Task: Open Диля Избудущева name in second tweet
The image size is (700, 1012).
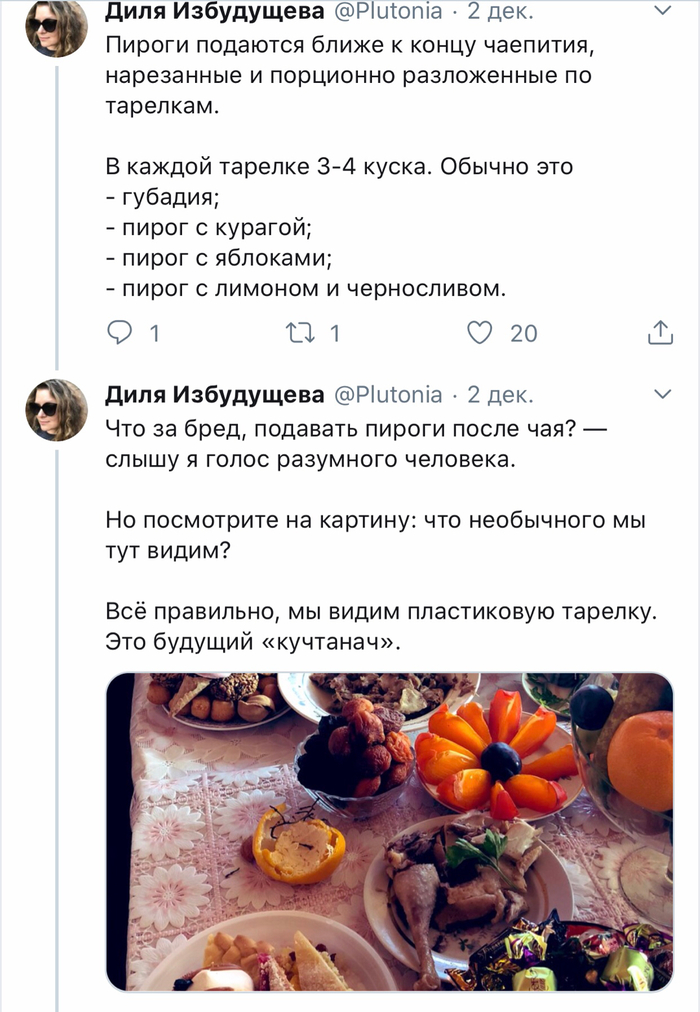Action: point(214,395)
